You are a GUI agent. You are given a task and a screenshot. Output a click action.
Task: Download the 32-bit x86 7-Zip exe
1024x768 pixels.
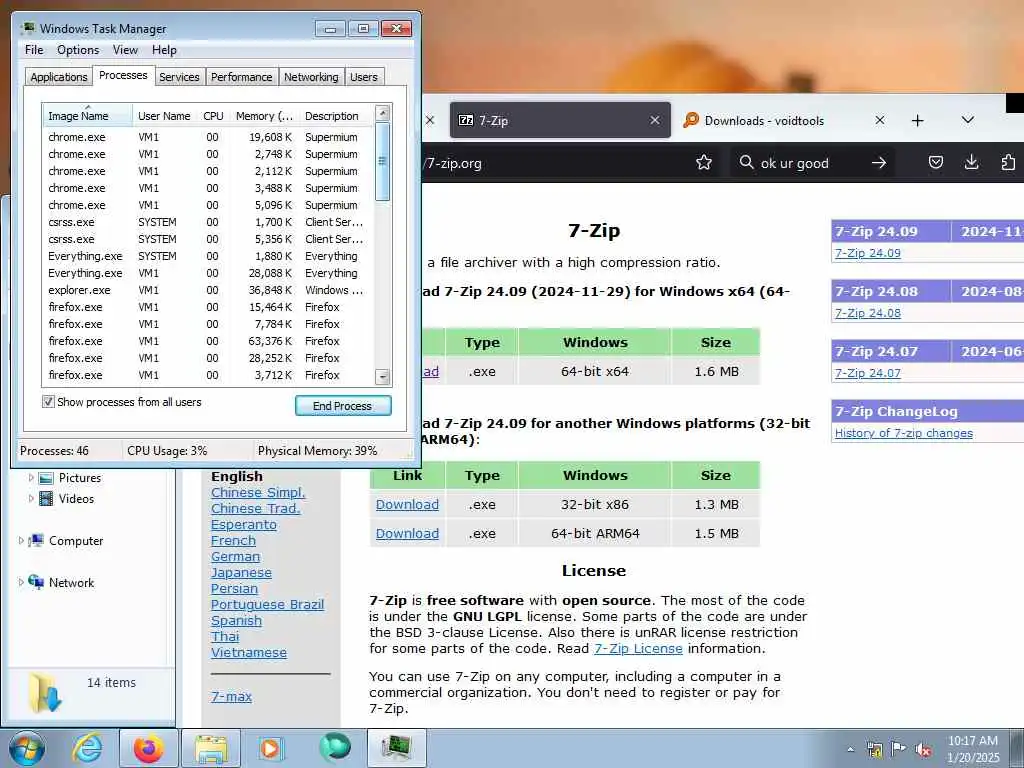[407, 505]
